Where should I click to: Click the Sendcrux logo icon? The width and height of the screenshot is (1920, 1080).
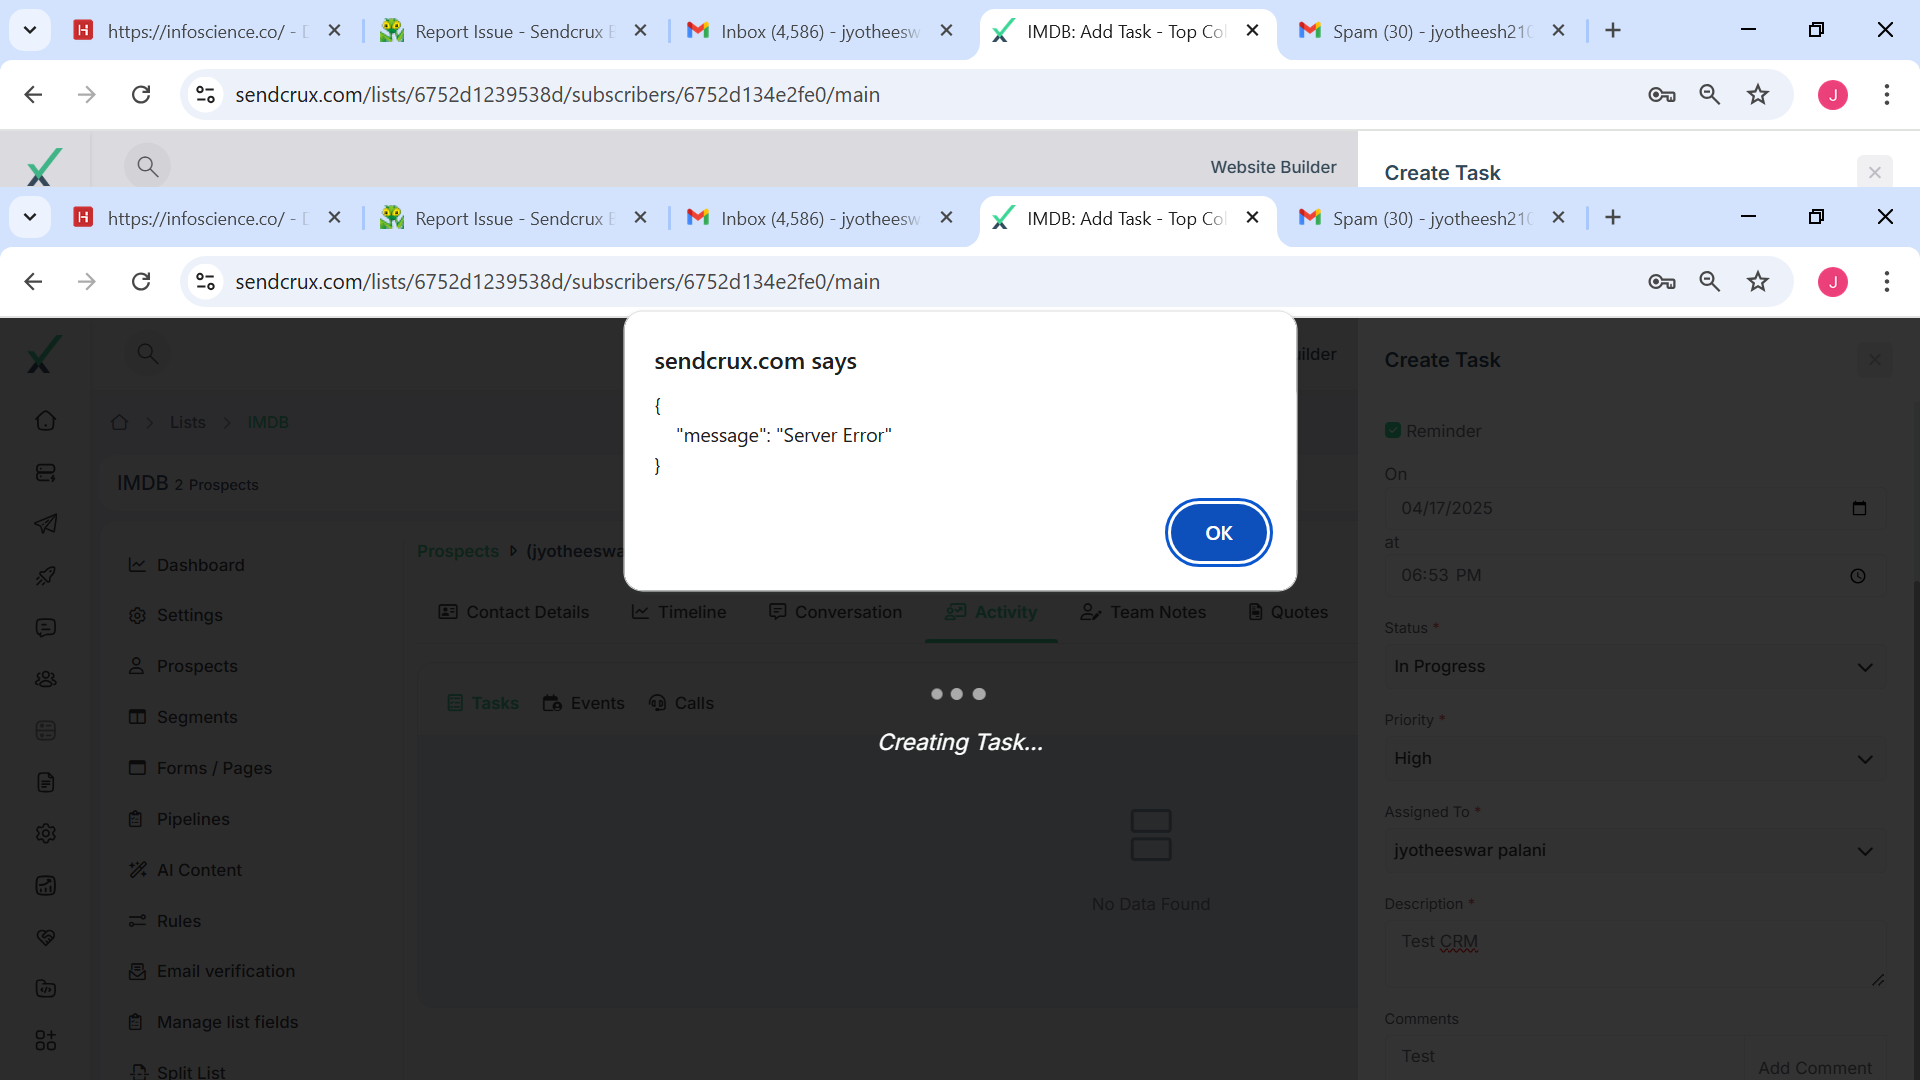coord(44,354)
